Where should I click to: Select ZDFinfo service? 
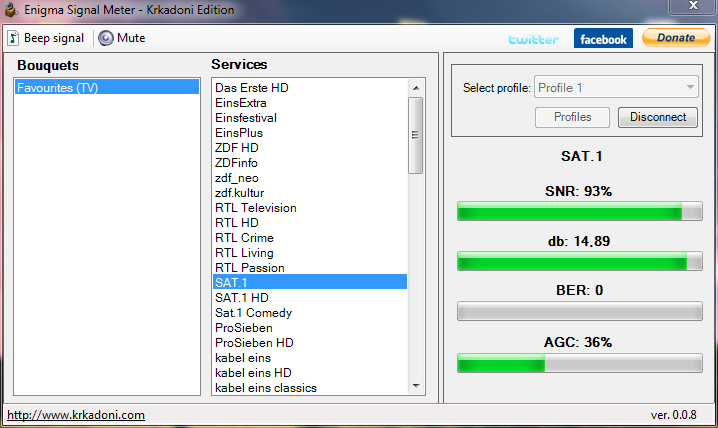[x=310, y=163]
